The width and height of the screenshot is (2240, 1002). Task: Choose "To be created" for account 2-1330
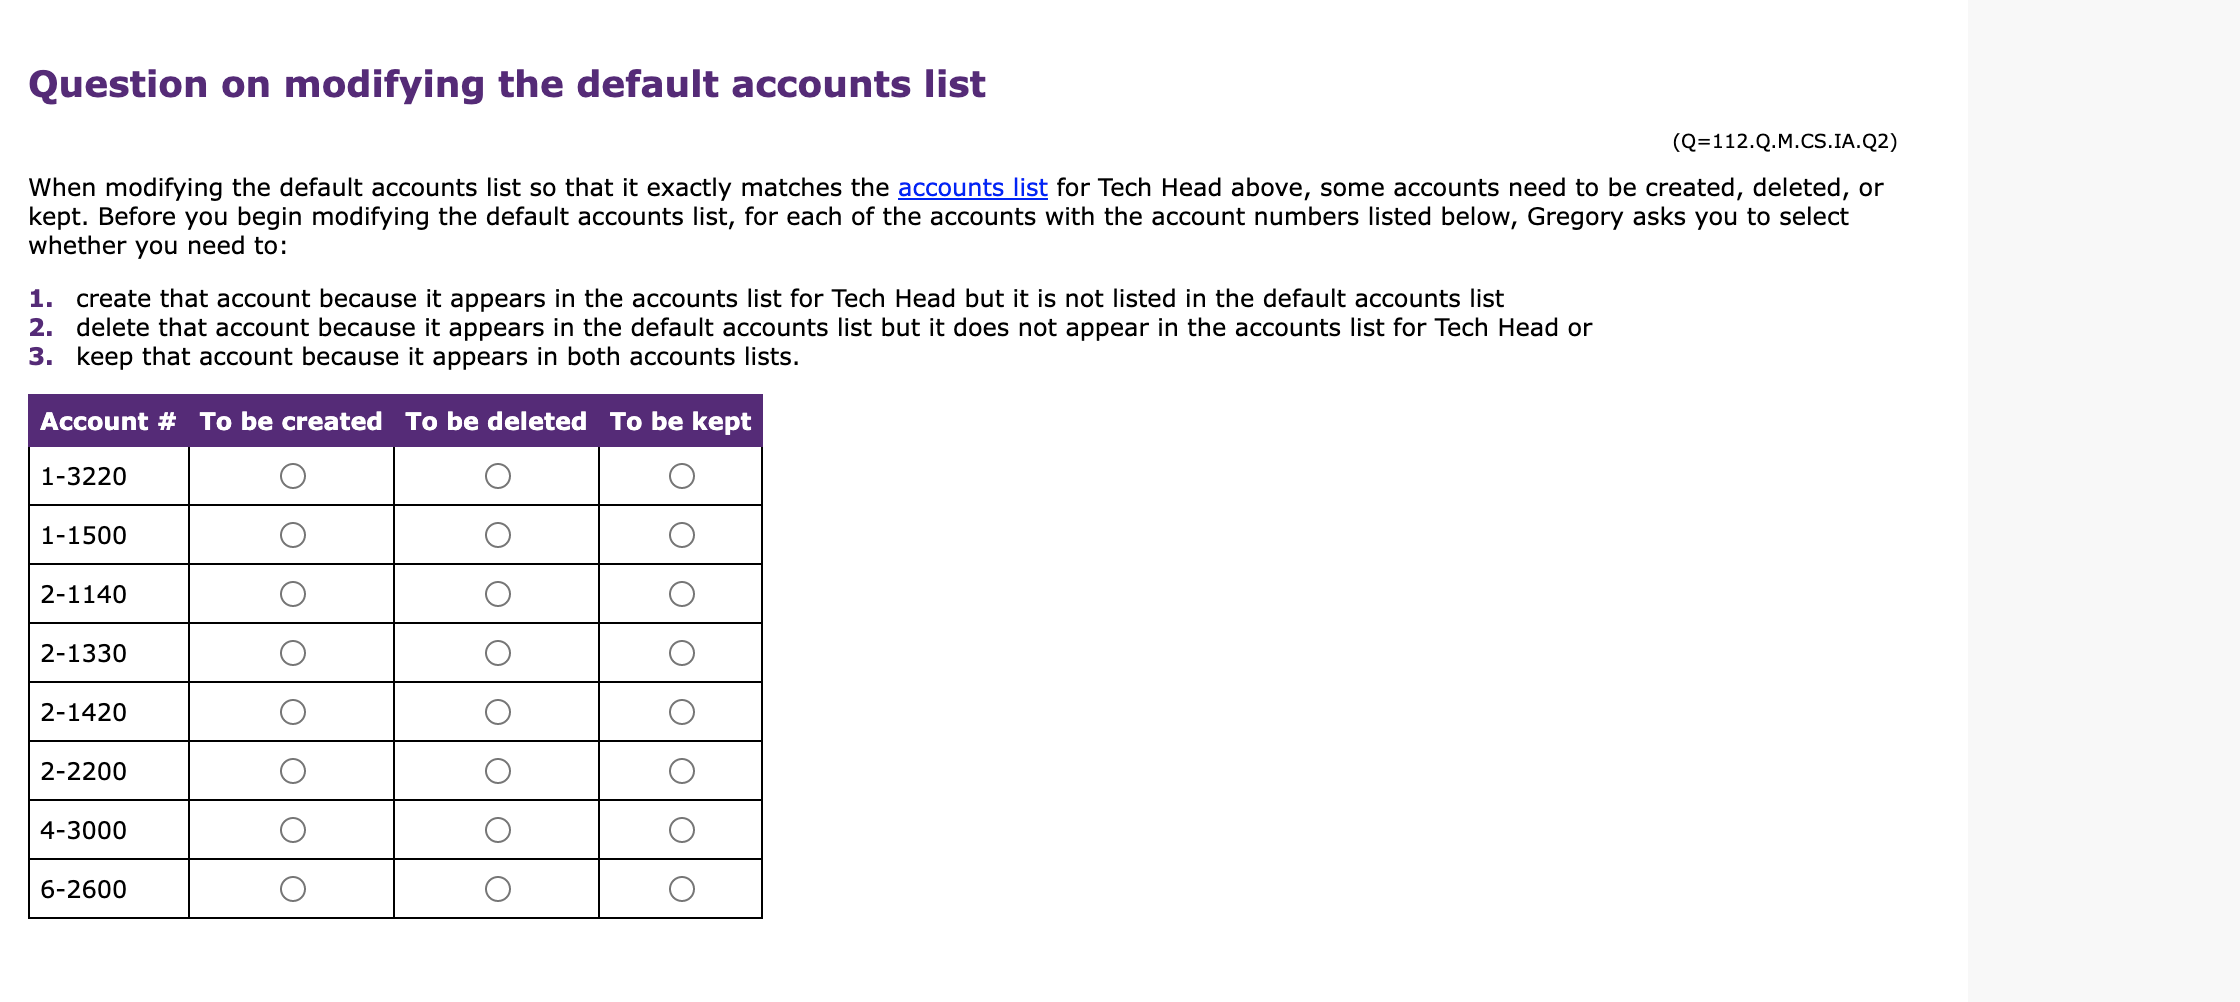coord(291,653)
